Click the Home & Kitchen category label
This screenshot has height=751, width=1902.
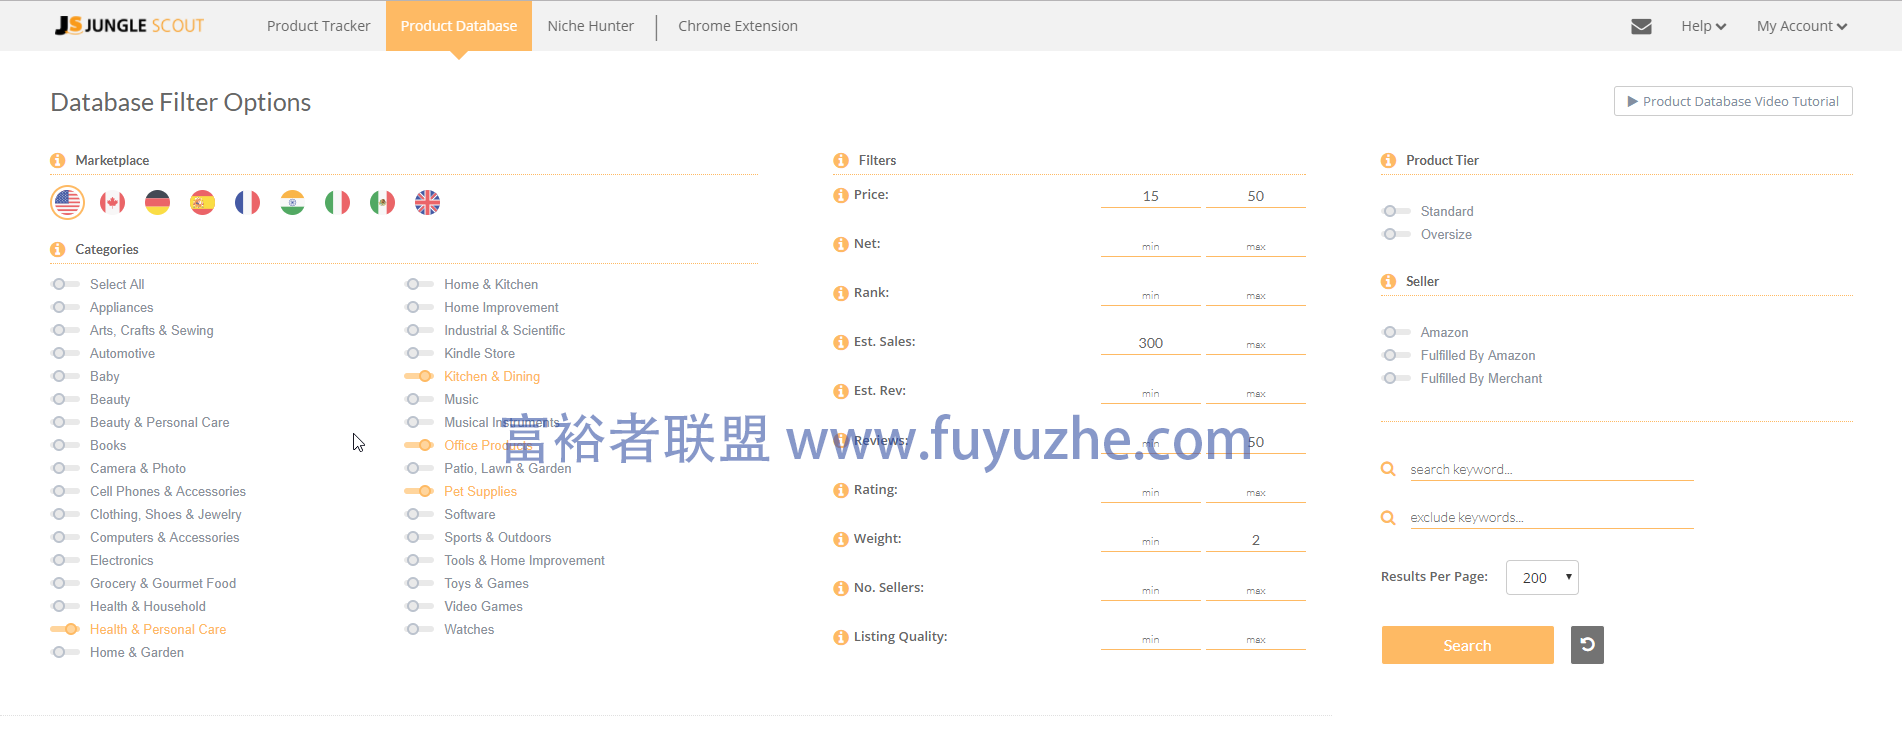491,284
